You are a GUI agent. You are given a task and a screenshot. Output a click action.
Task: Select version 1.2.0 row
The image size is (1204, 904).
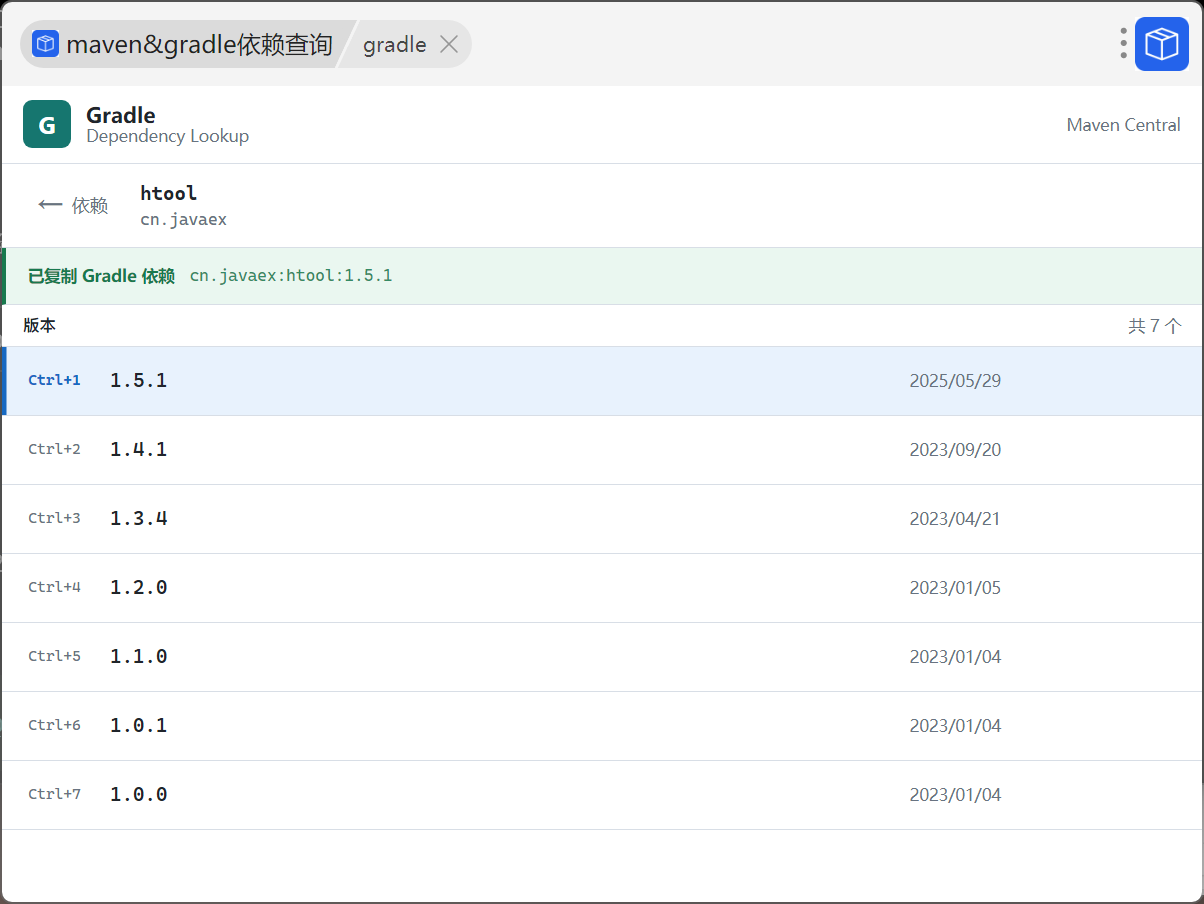[x=602, y=588]
